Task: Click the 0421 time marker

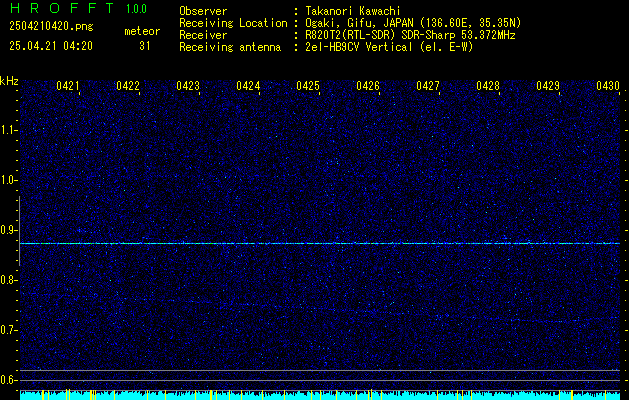Action: click(x=67, y=86)
